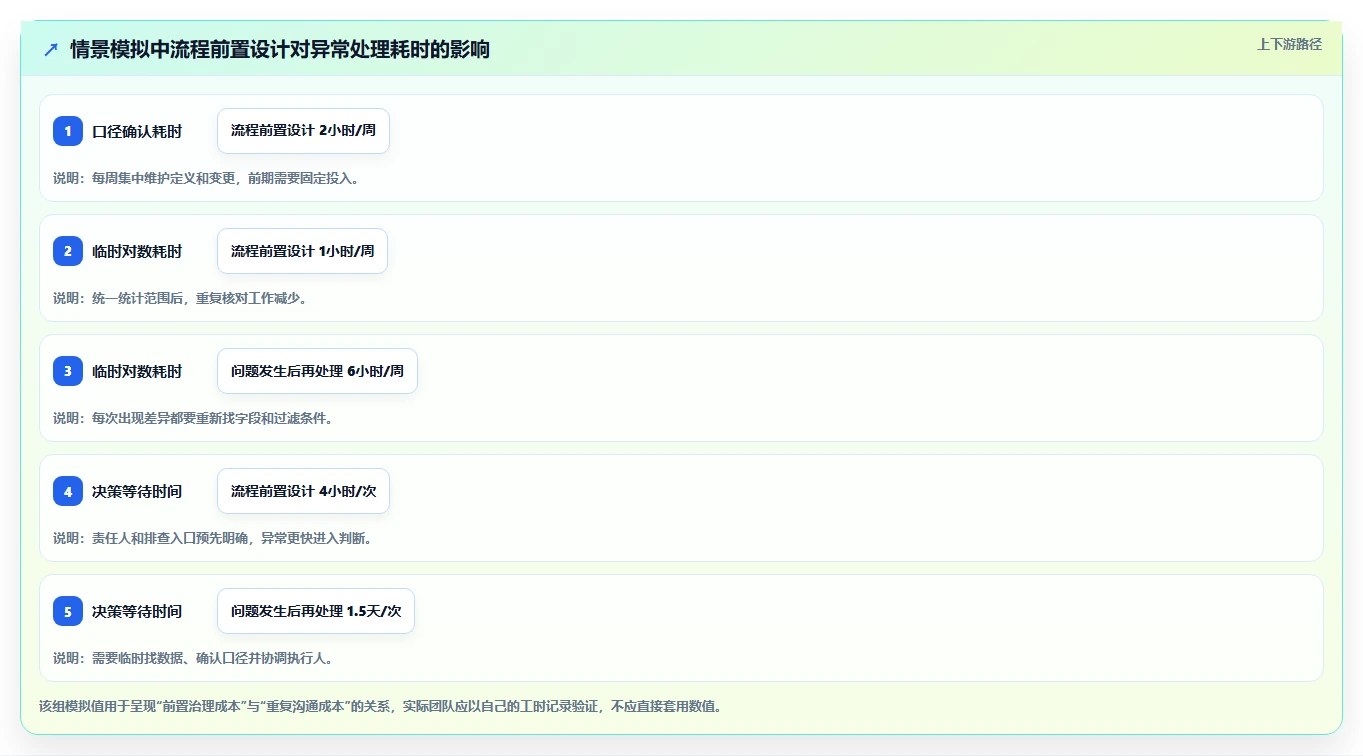Screen dimensions: 1363x756
Task: Click 决策等待时间 label in row 4
Action: [x=137, y=491]
